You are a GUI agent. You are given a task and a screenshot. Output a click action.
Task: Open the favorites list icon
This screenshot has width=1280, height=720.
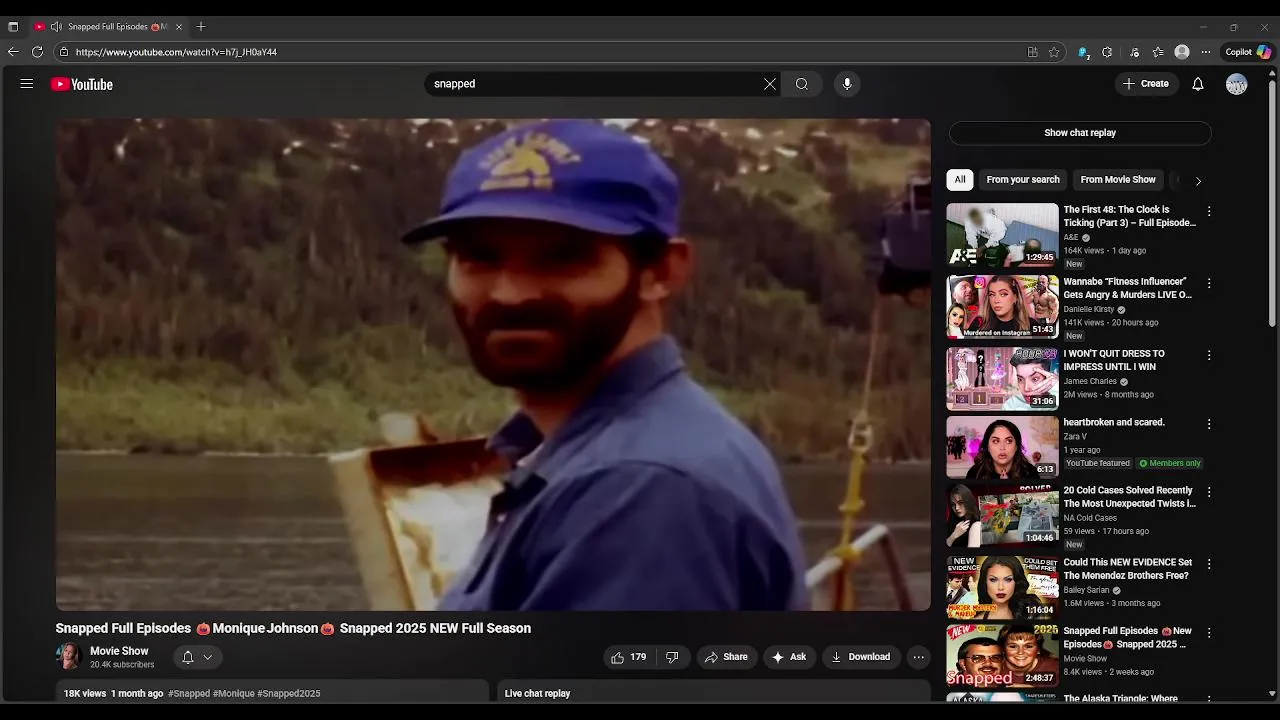(x=1158, y=52)
